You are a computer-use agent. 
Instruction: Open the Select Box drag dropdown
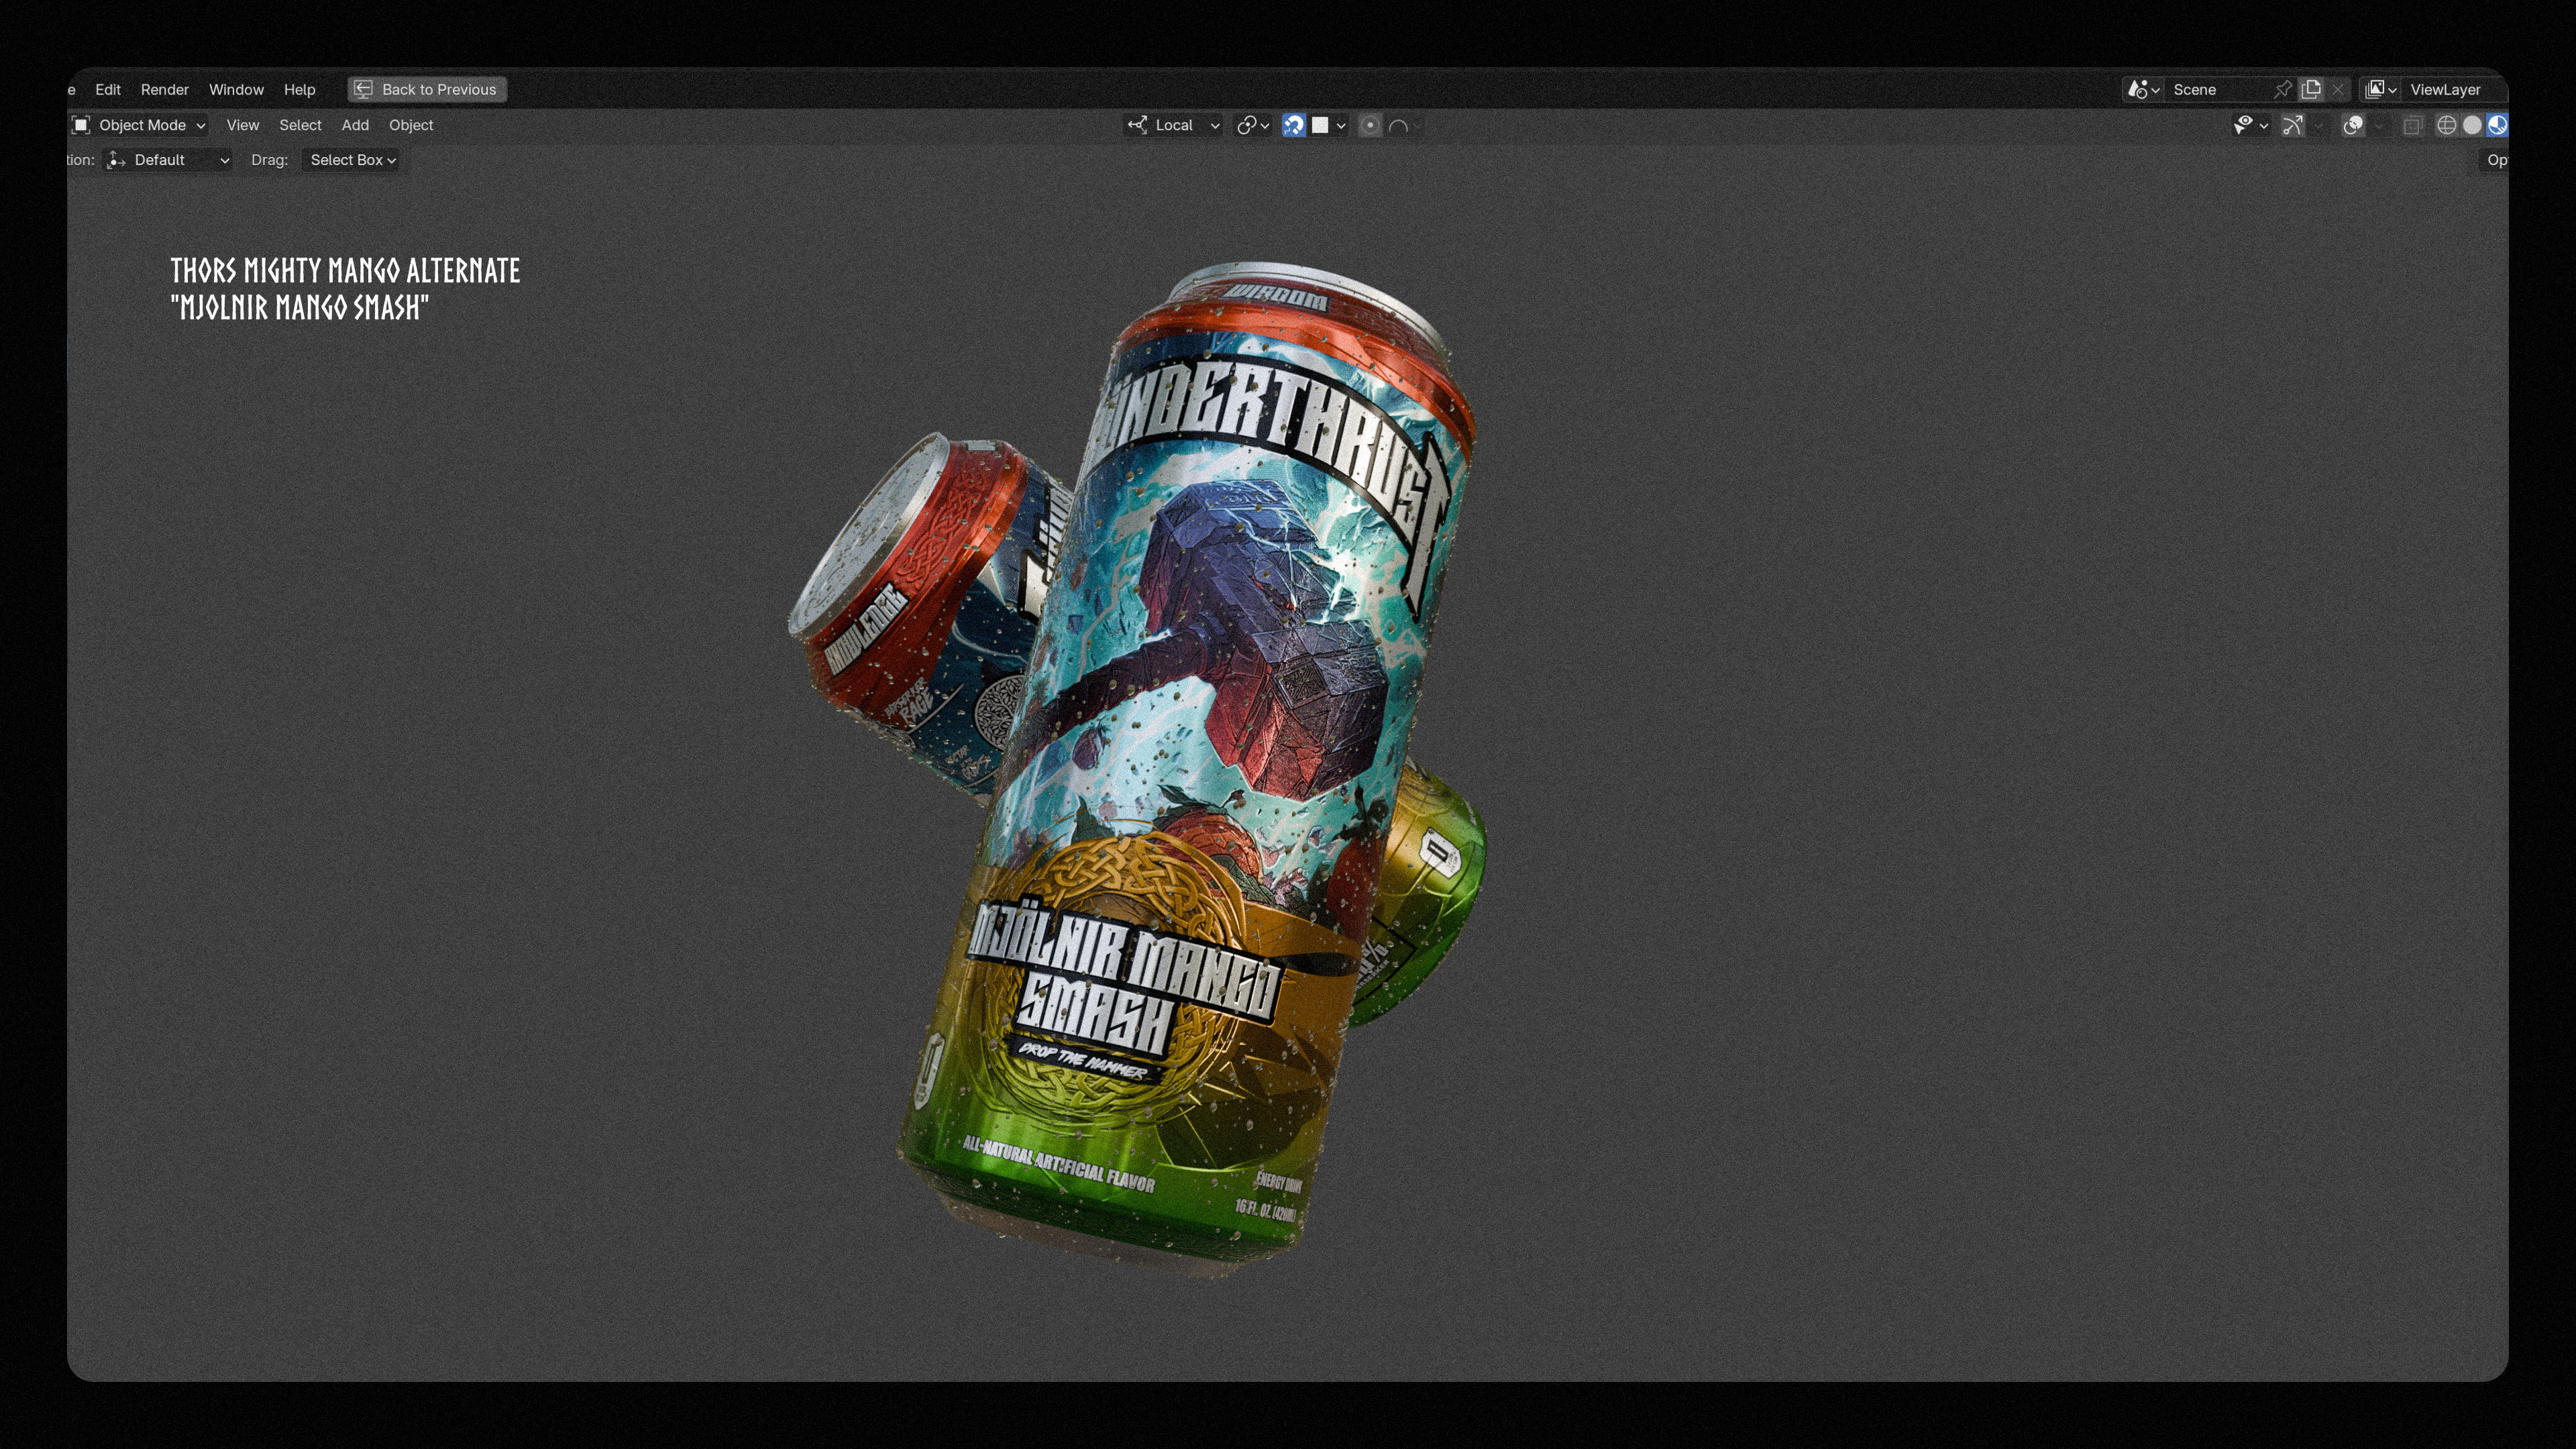(x=352, y=160)
